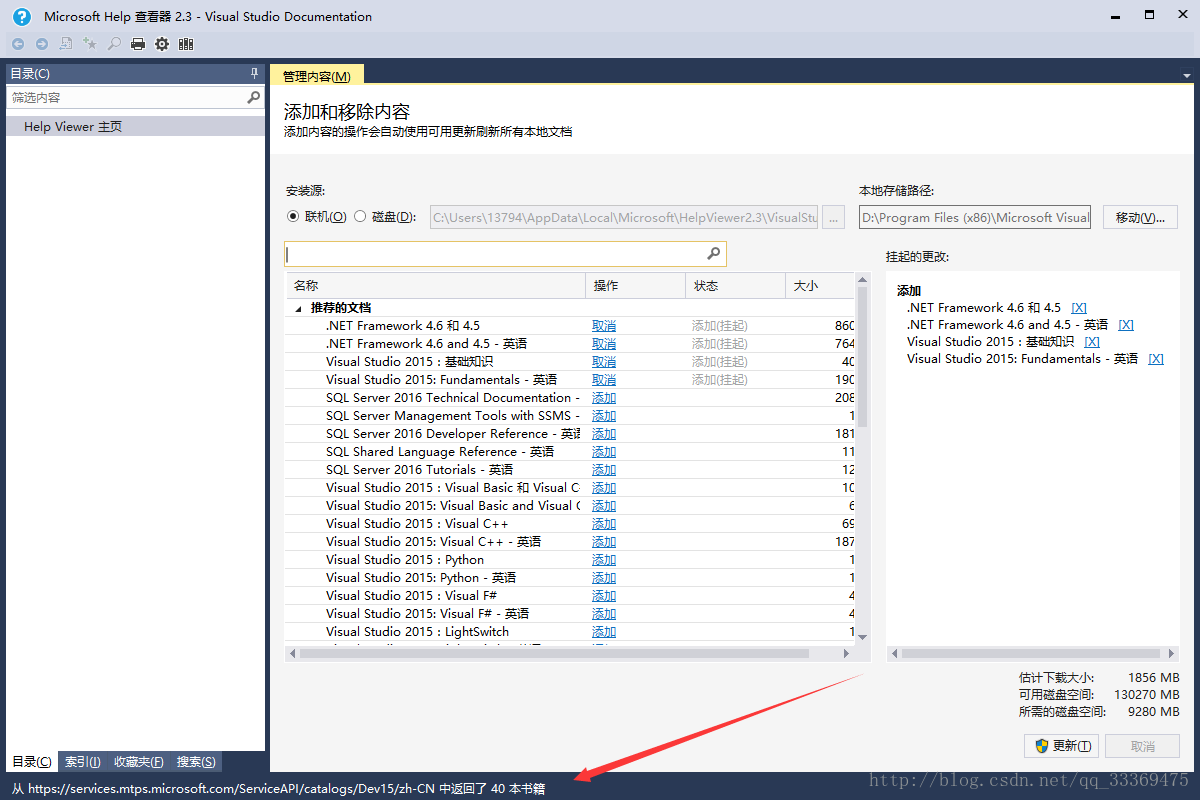Click the 状态 column header
Screen dimensions: 1200x800
[x=735, y=286]
